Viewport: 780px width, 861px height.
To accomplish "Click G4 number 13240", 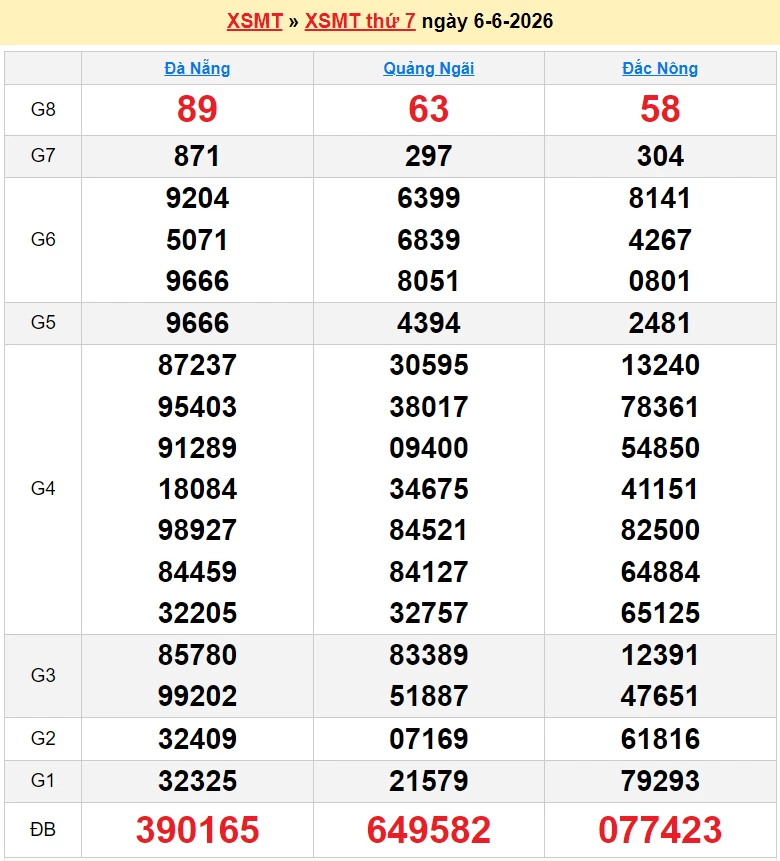I will pos(660,365).
